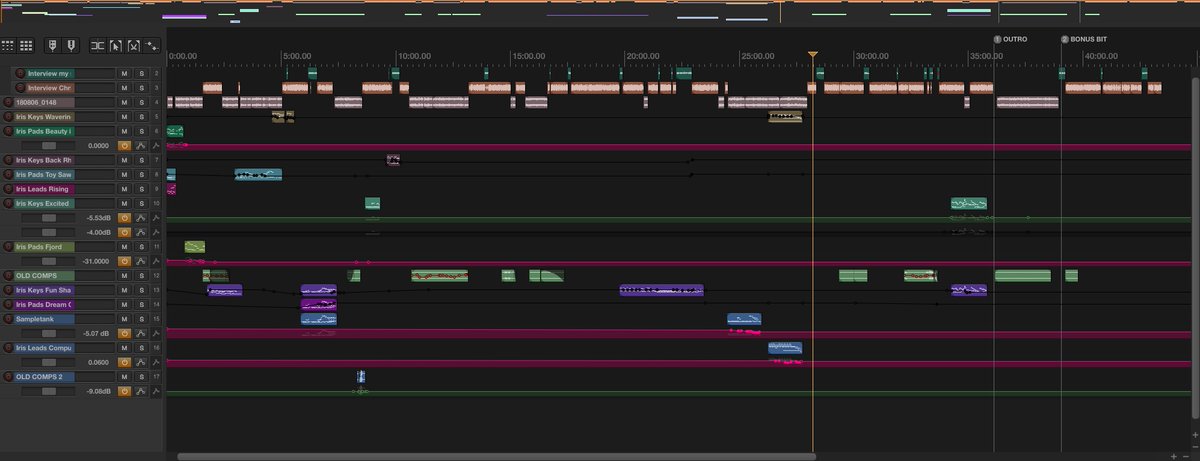Toggle power button on 0.0000 automation lane
1200x461 pixels.
(125, 145)
